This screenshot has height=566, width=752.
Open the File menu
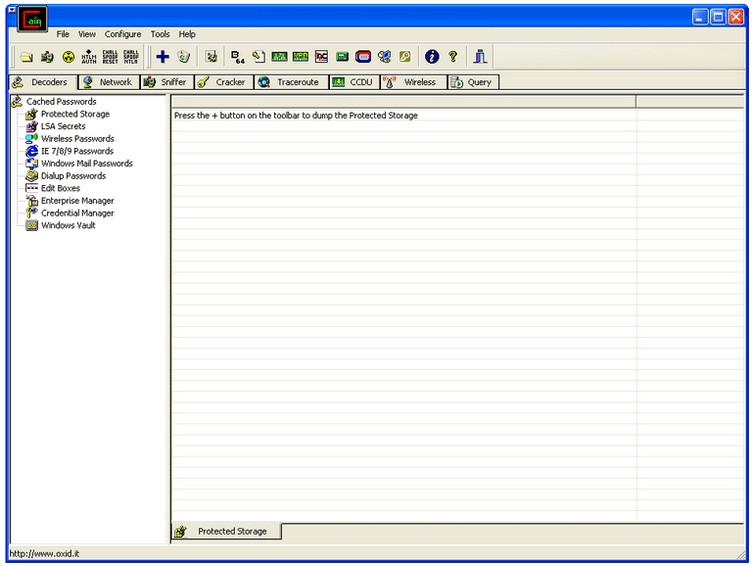point(63,34)
